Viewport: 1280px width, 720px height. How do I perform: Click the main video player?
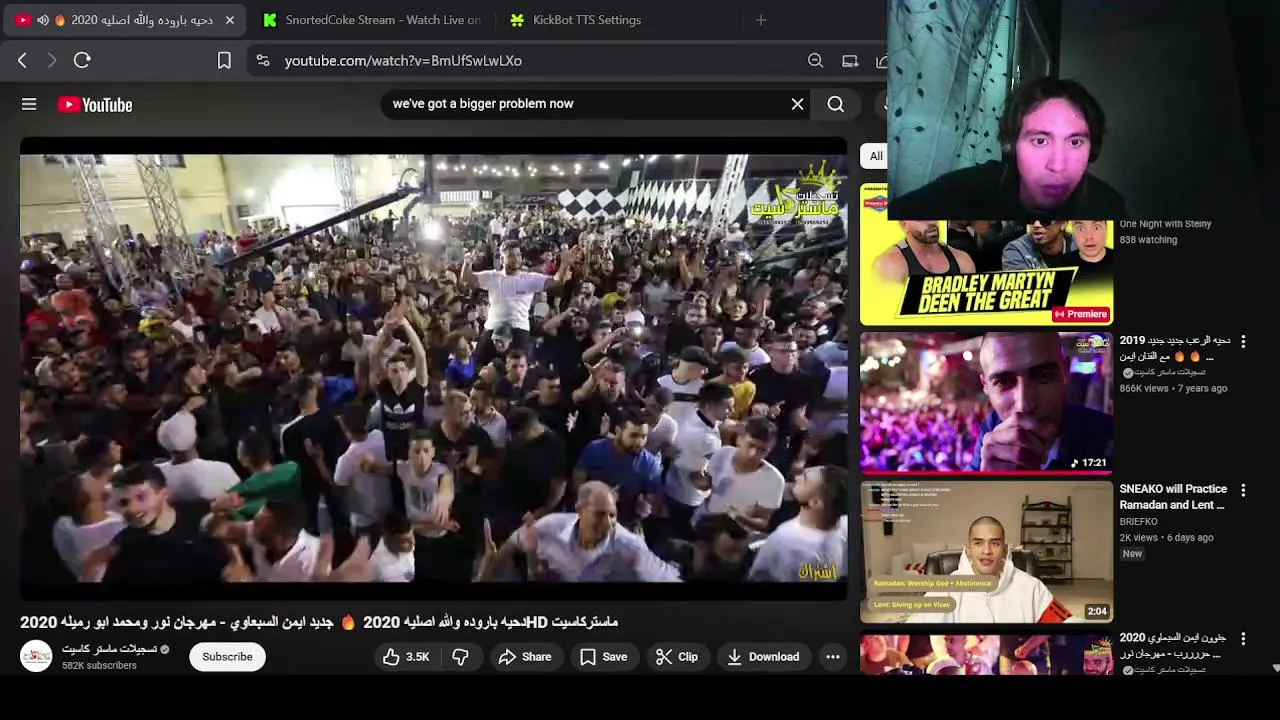coord(433,368)
